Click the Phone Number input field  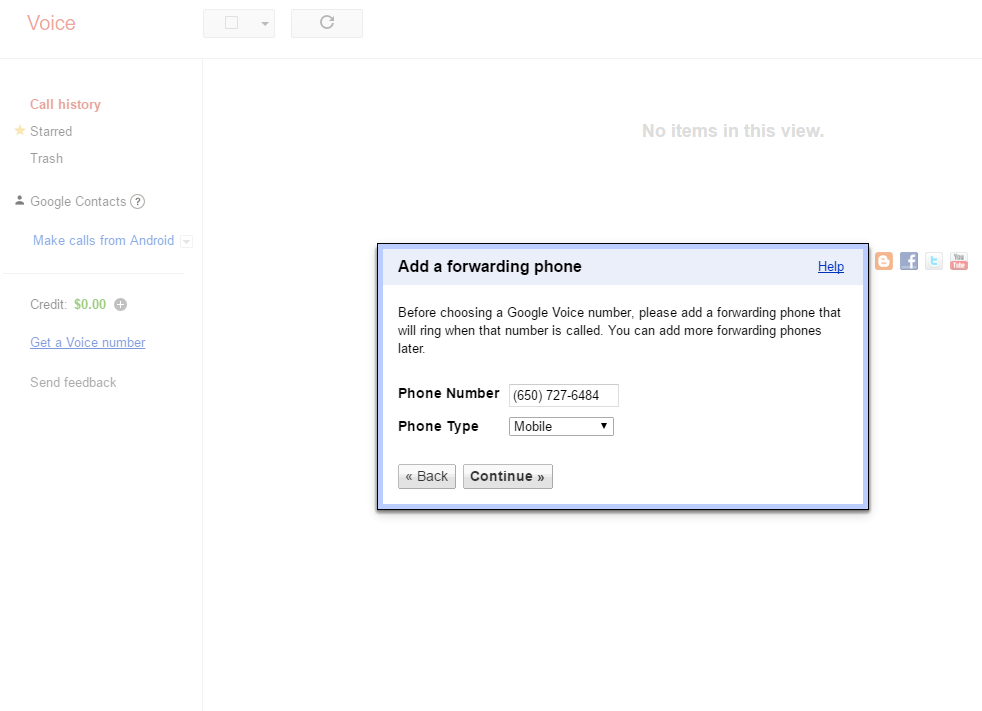[x=564, y=395]
